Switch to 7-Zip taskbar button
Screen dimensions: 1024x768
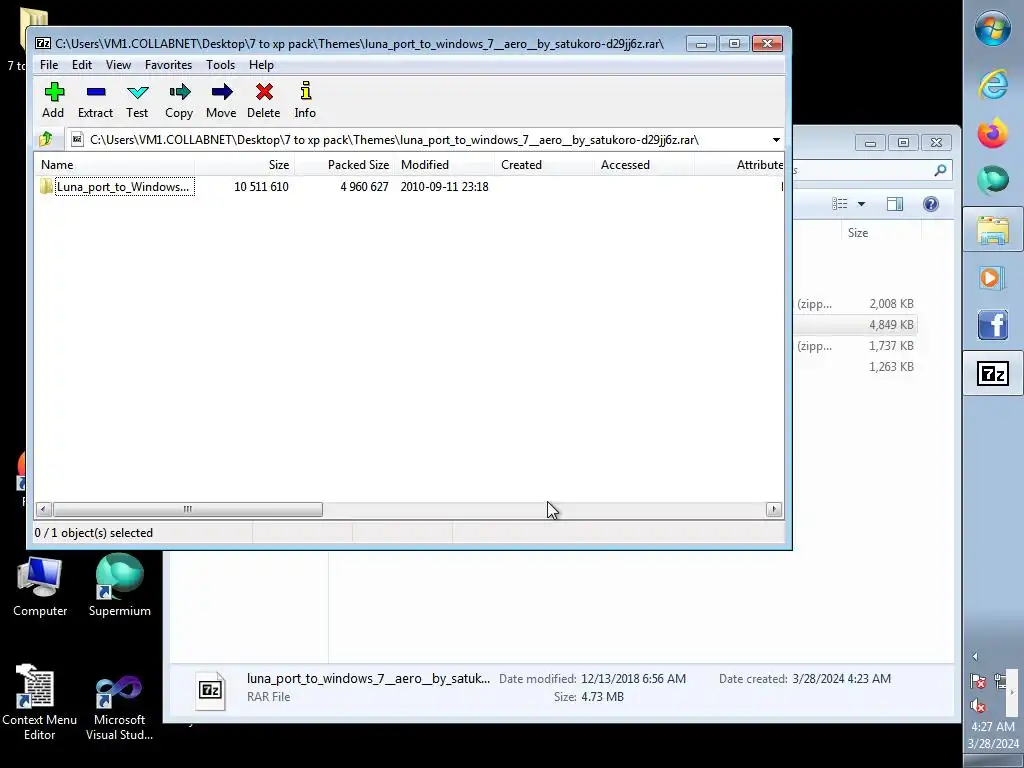(x=993, y=374)
